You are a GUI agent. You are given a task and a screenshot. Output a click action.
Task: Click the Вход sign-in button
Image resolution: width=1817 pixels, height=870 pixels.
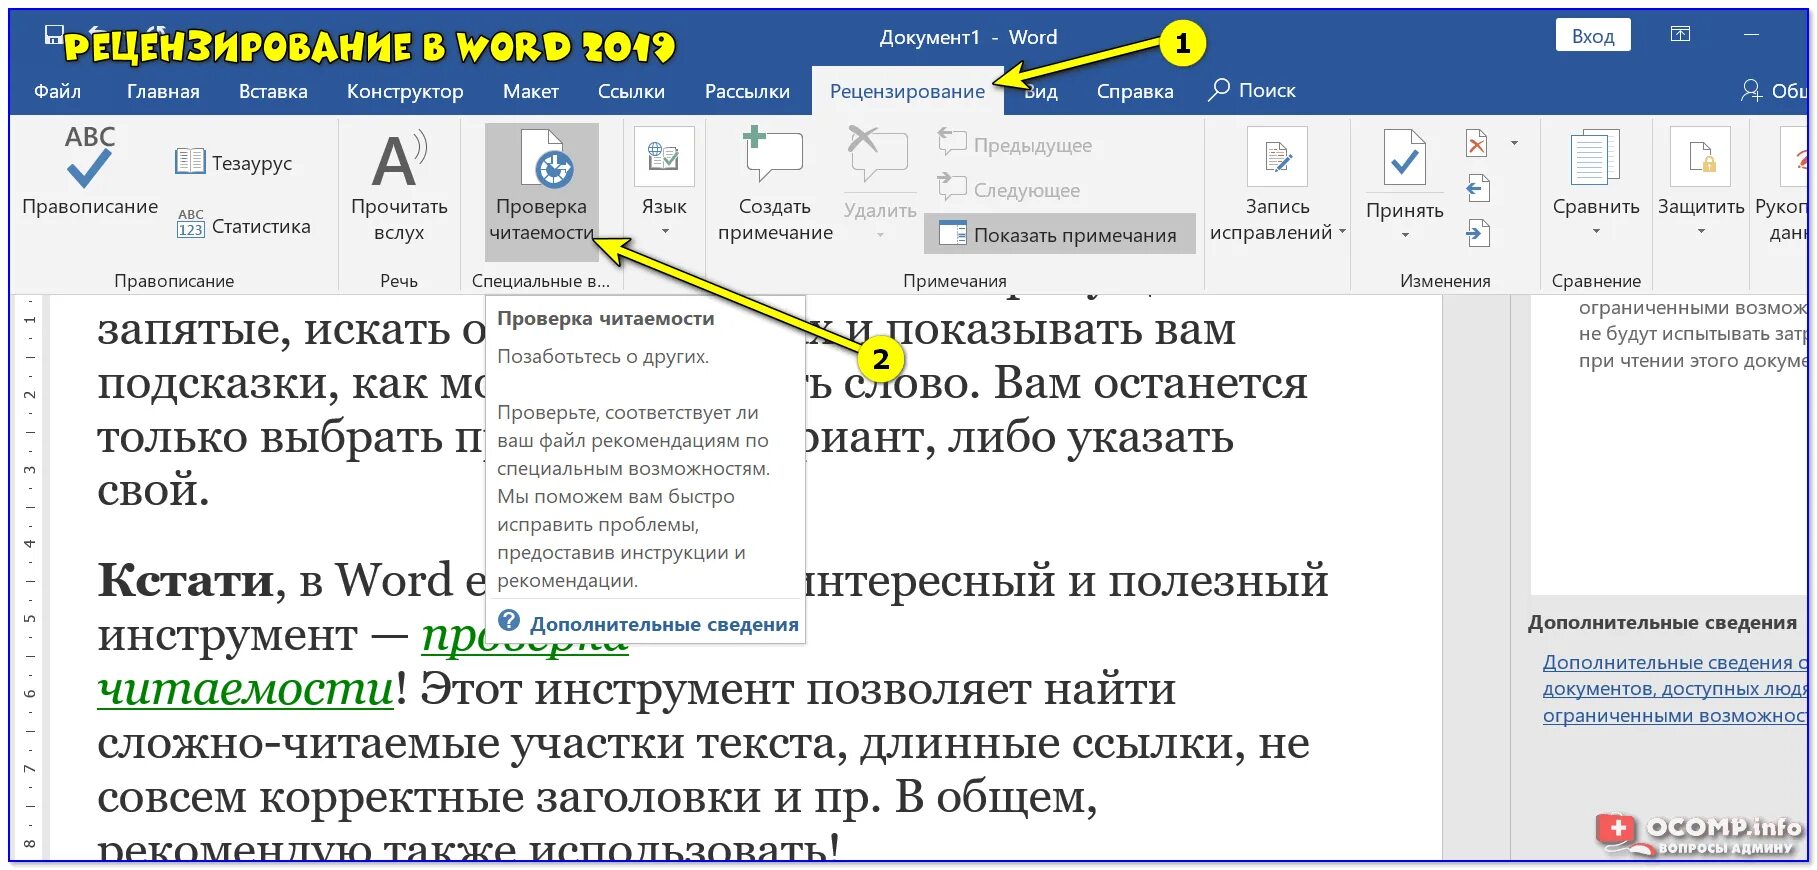click(1593, 36)
